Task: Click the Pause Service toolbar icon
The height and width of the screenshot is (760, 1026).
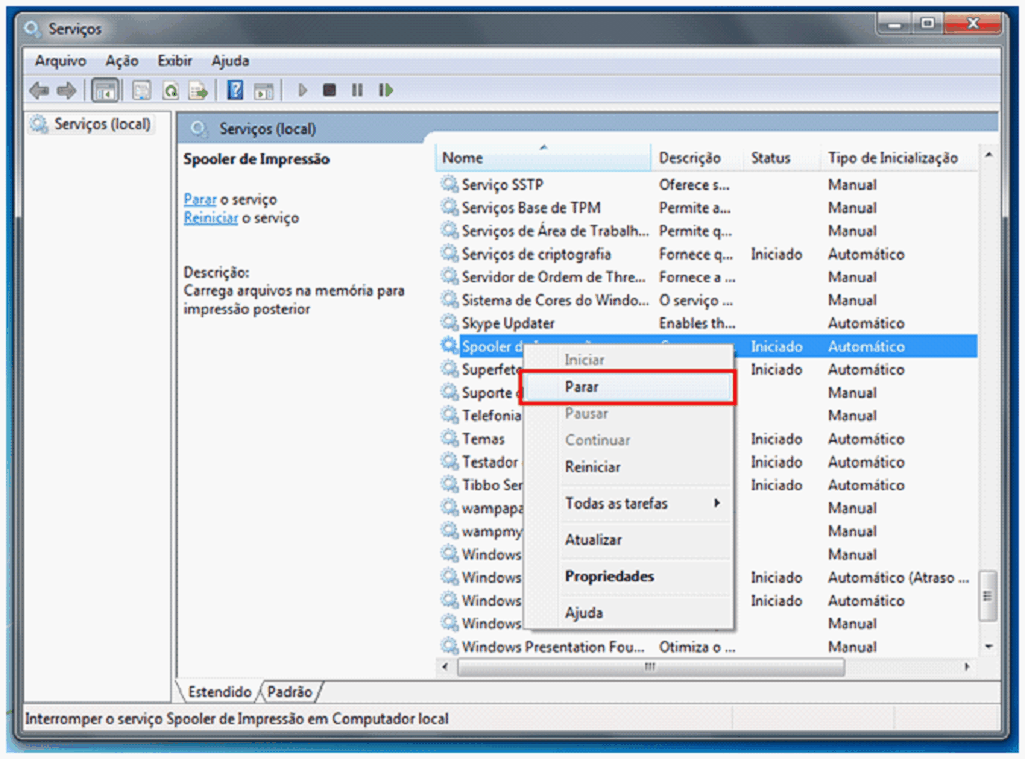Action: (357, 91)
